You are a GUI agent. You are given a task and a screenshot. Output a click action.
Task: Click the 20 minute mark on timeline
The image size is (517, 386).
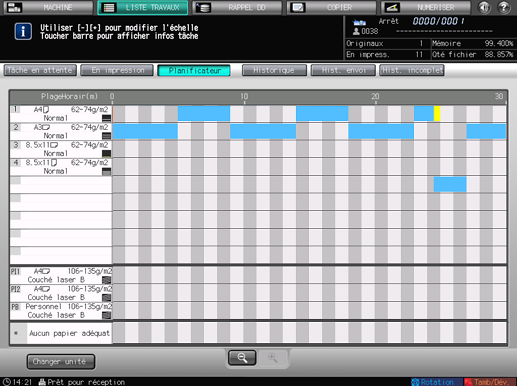pos(375,96)
